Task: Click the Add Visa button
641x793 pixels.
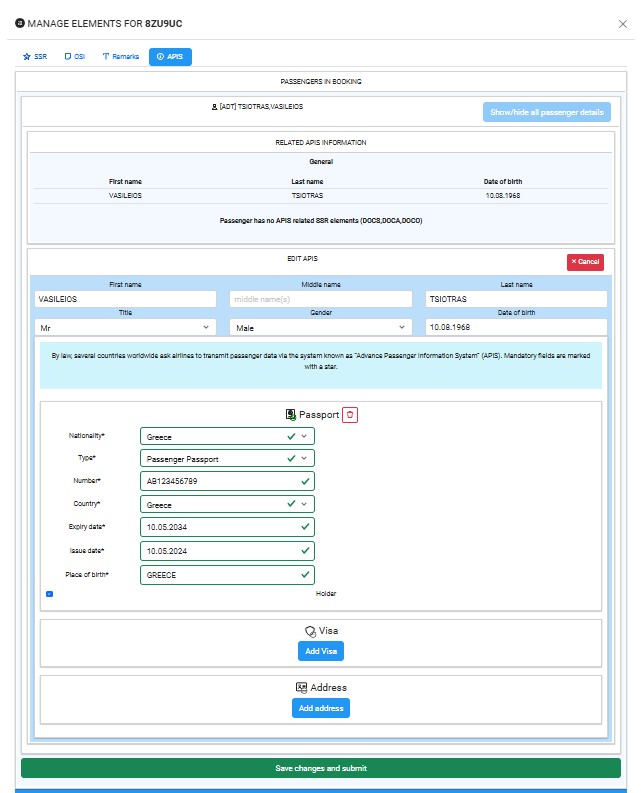Action: (321, 651)
